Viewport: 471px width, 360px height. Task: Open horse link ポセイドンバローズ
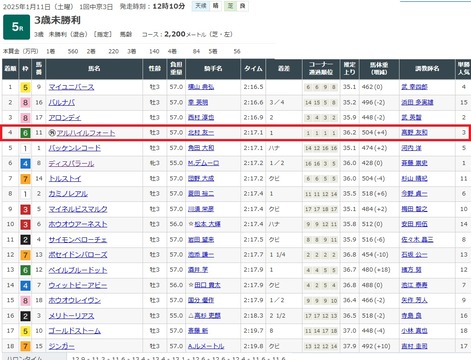78,255
